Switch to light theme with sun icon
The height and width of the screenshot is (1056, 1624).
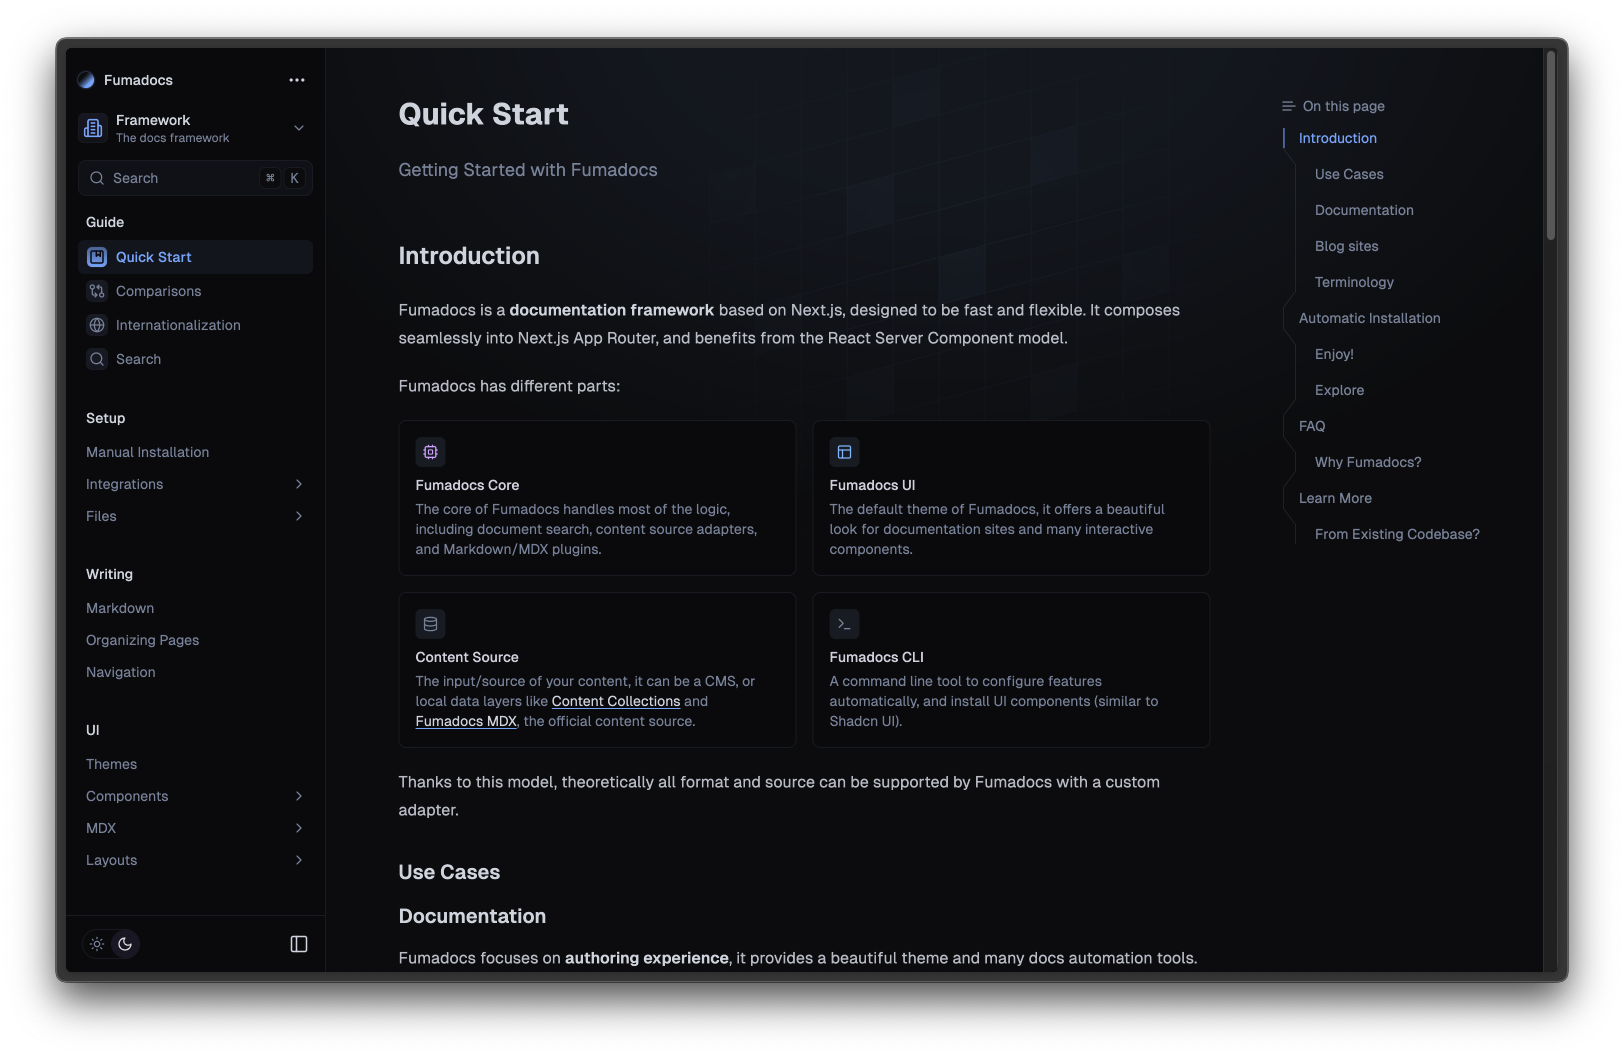97,944
